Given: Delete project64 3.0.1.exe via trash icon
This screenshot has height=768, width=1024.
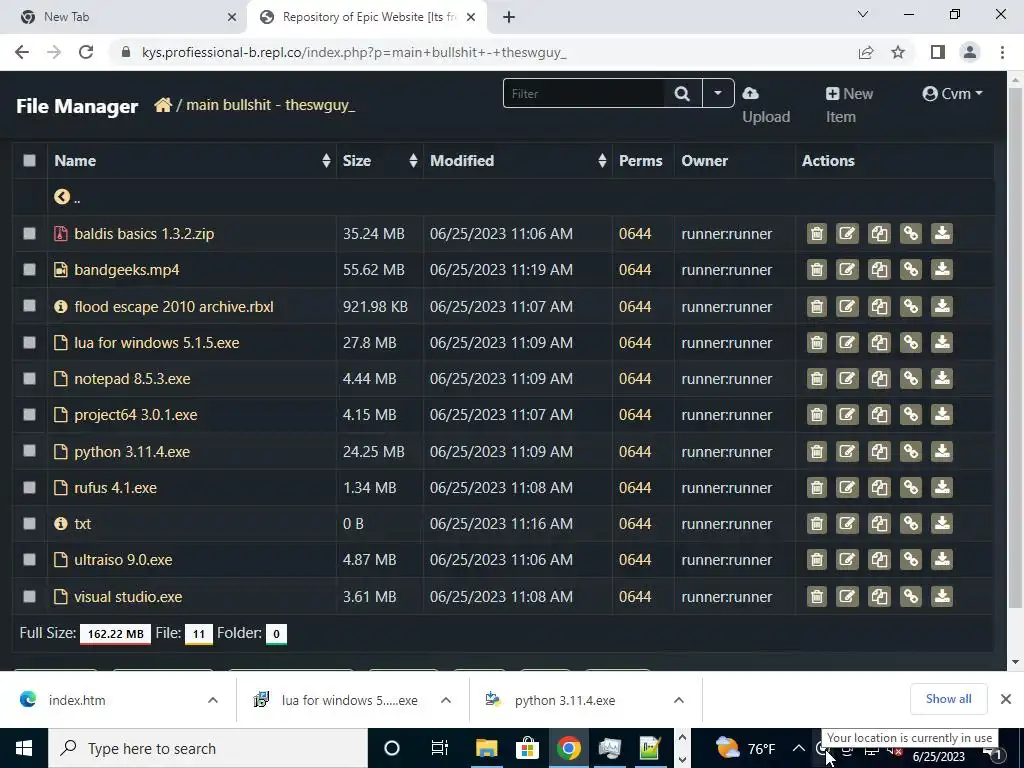Looking at the screenshot, I should pyautogui.click(x=816, y=415).
